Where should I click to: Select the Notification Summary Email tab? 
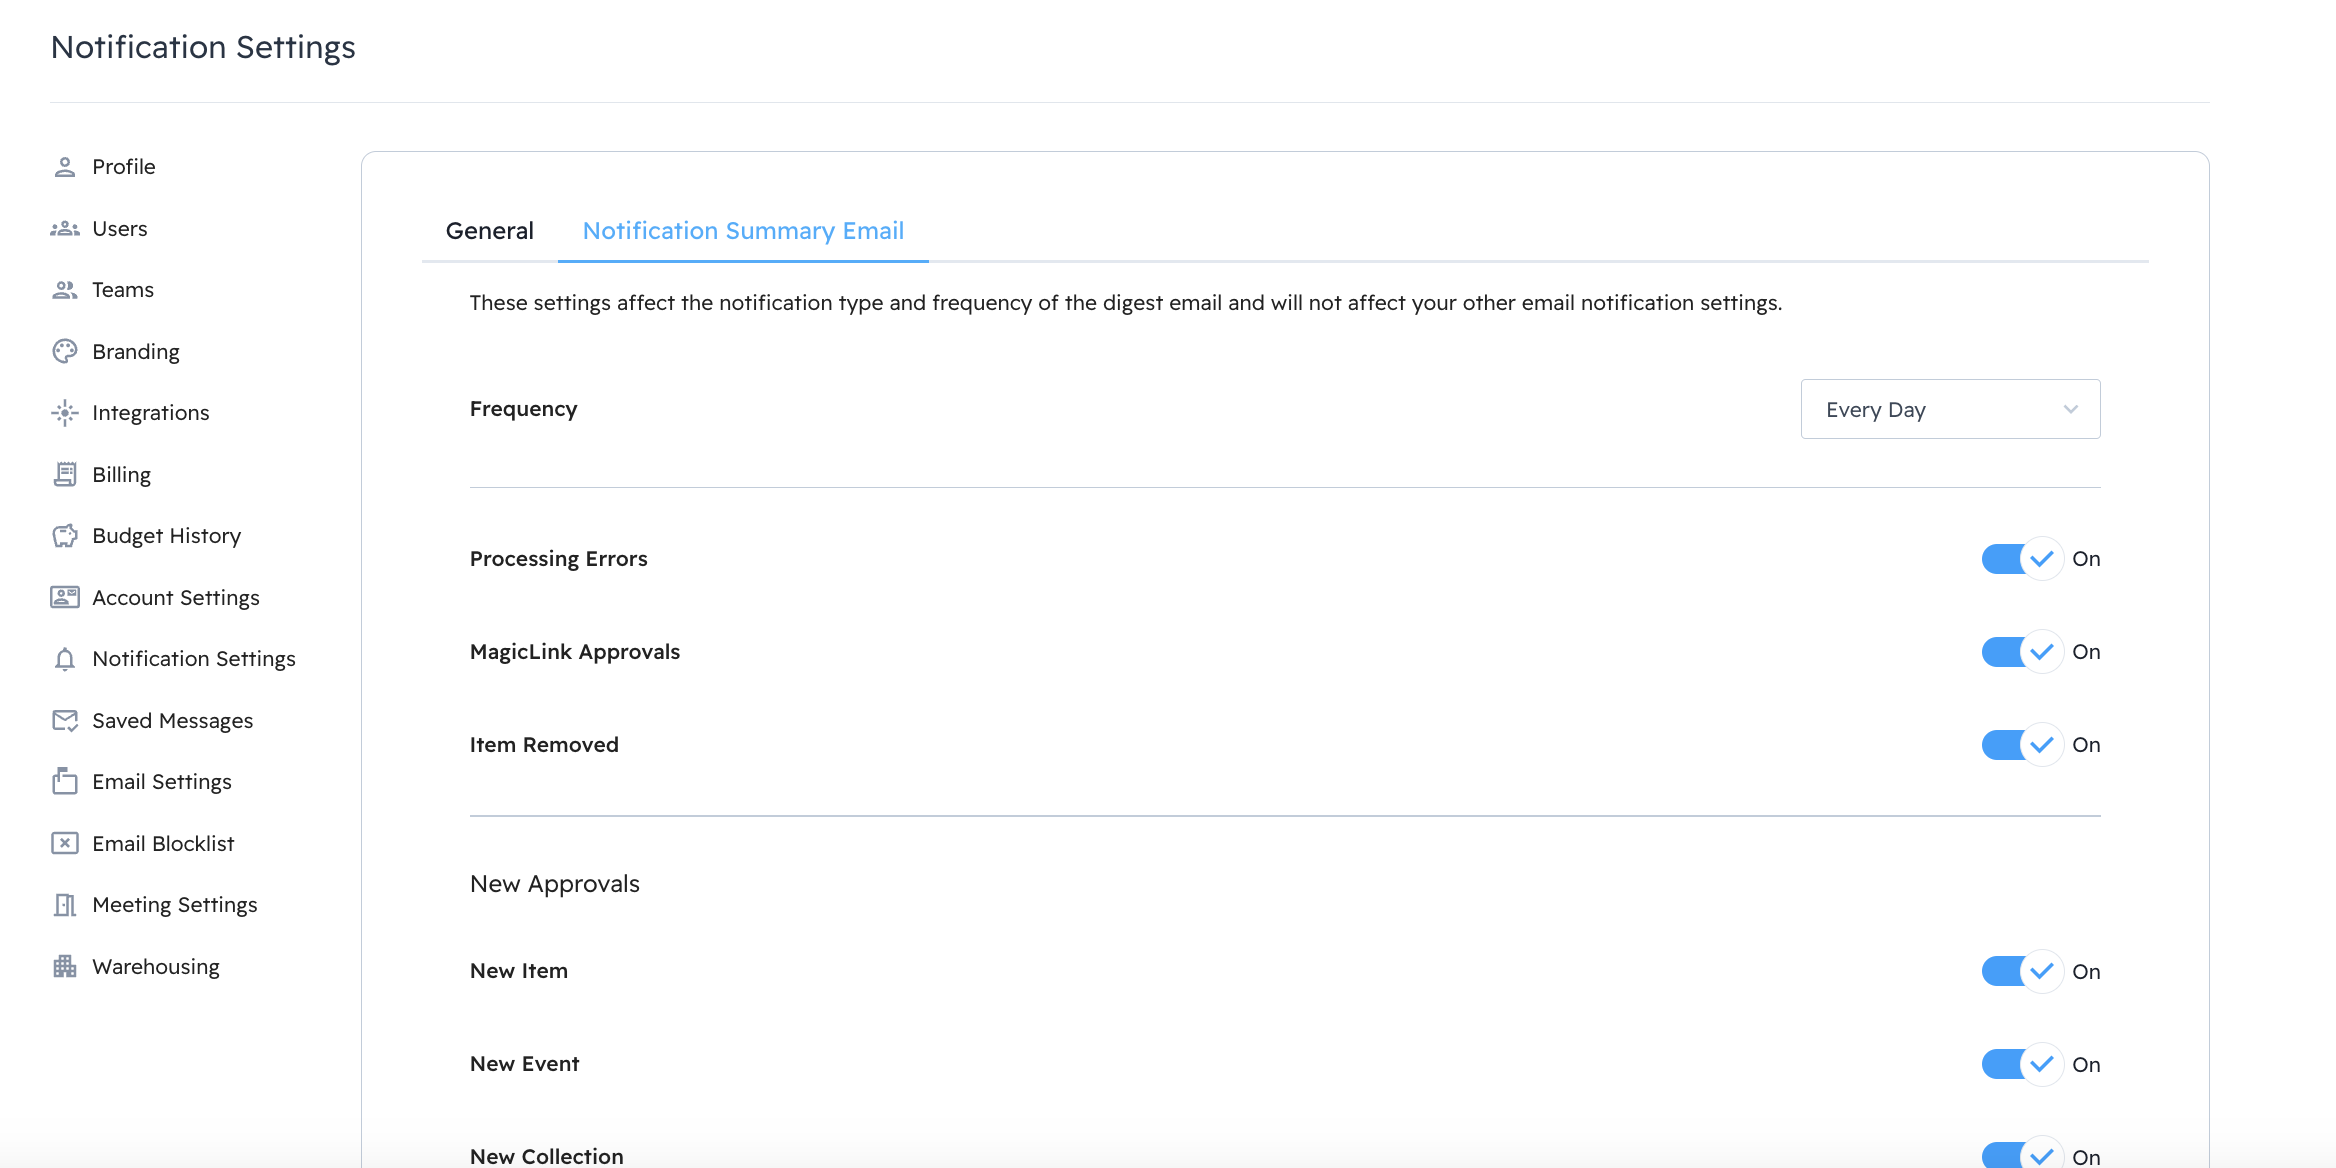[743, 230]
